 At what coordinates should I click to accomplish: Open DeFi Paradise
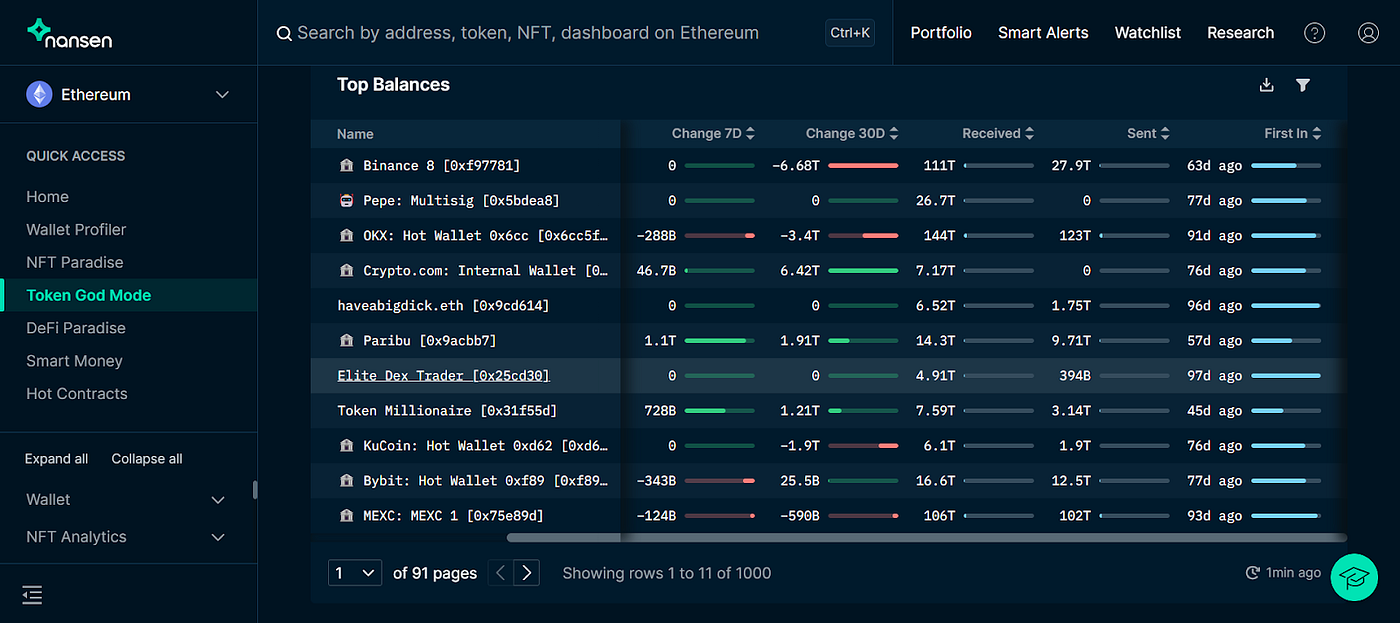tap(76, 328)
